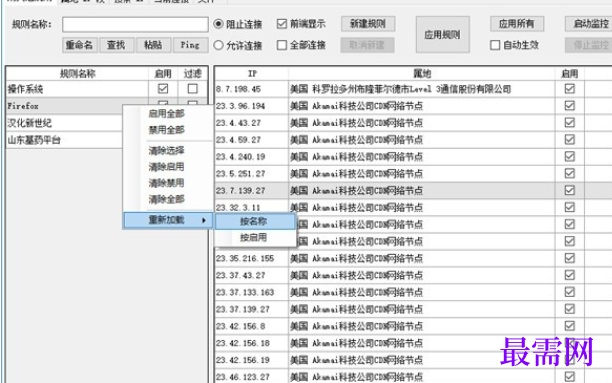Click the 重命名 button

click(79, 45)
